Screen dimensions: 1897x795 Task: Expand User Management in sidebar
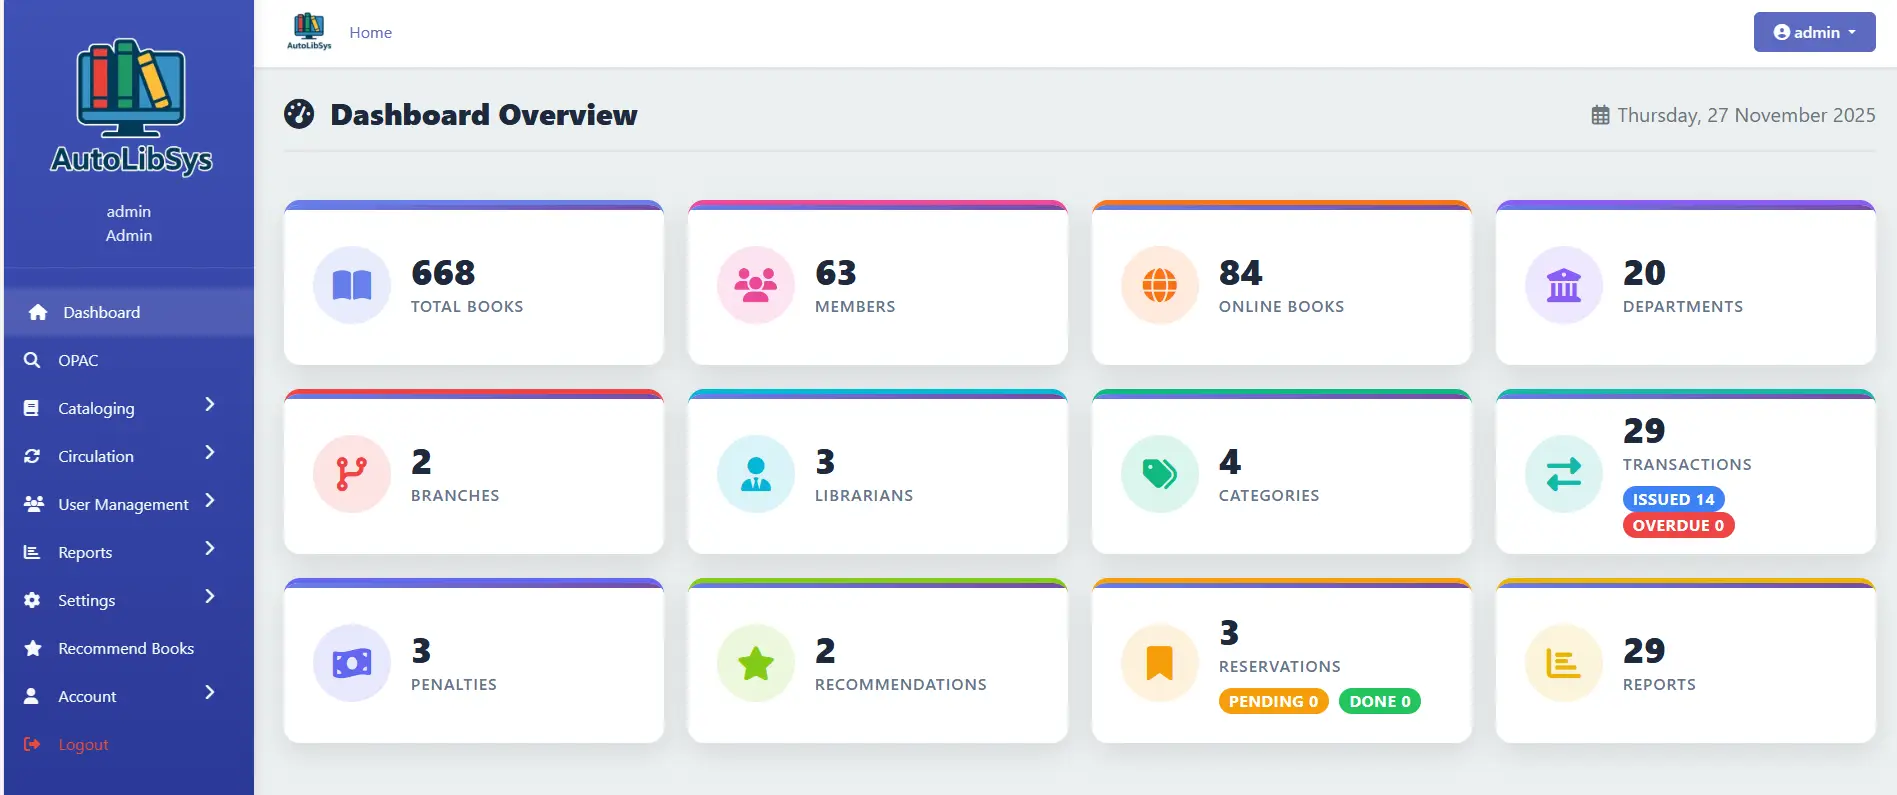click(122, 504)
